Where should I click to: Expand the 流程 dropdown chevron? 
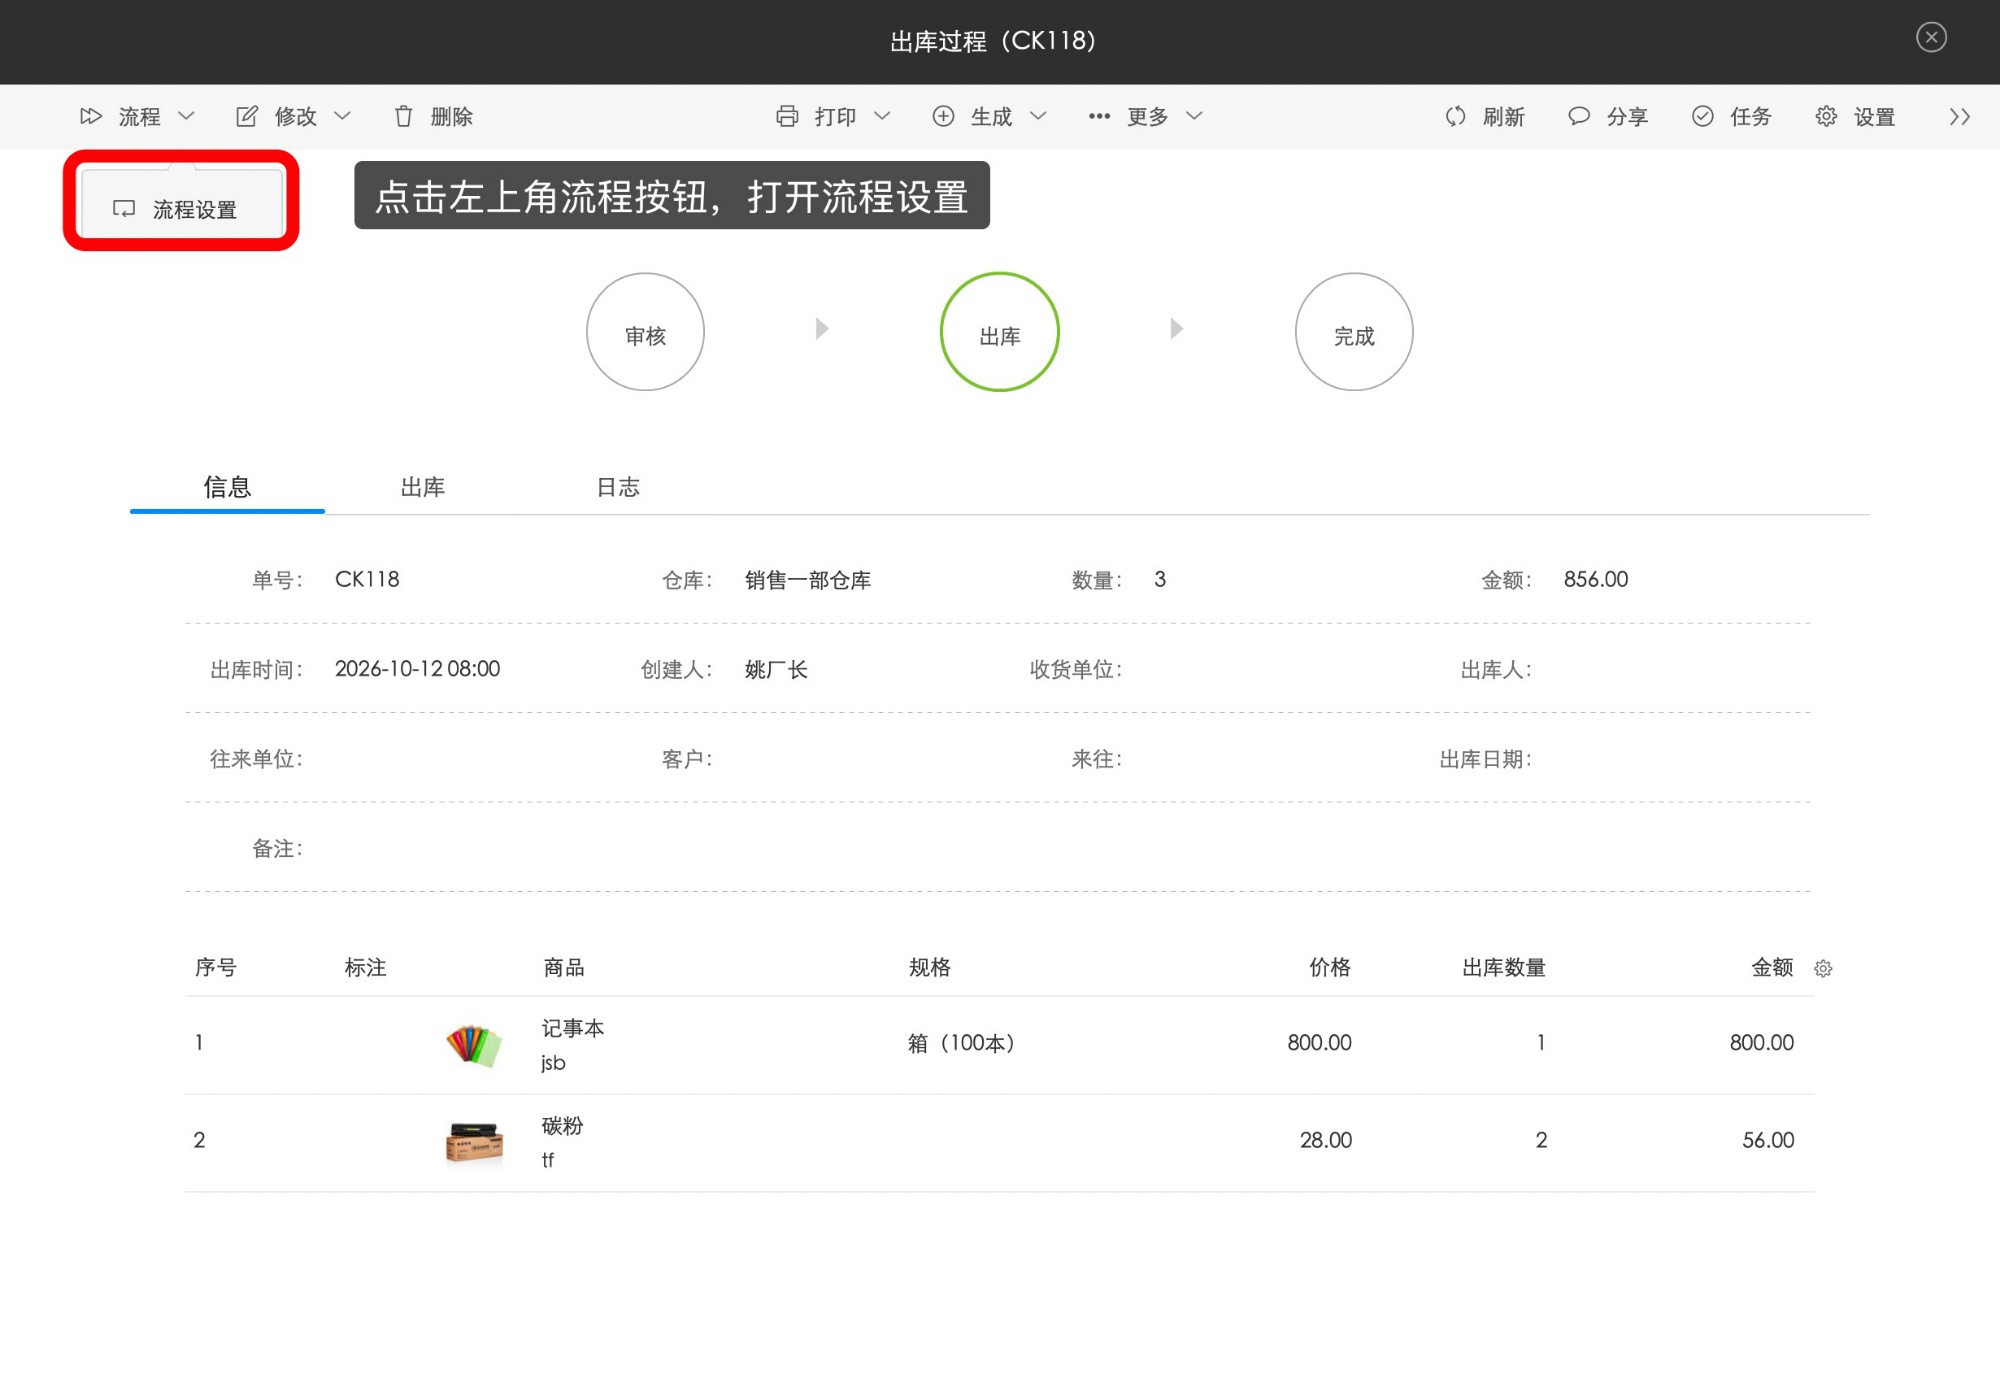[x=186, y=116]
